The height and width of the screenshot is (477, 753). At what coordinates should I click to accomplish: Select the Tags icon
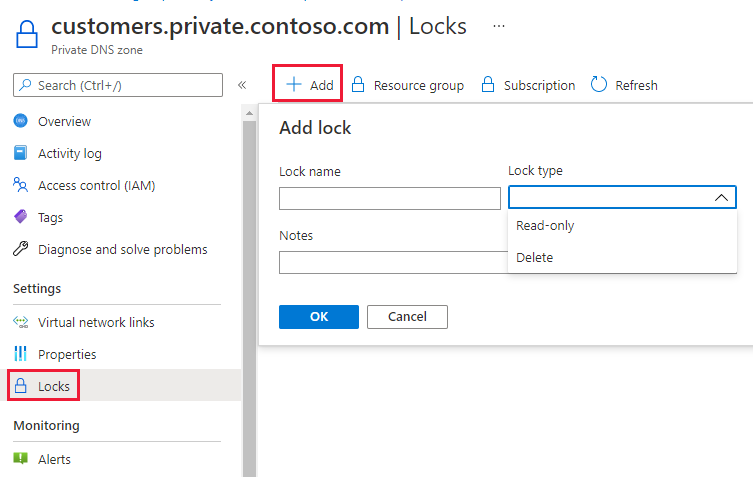click(20, 217)
